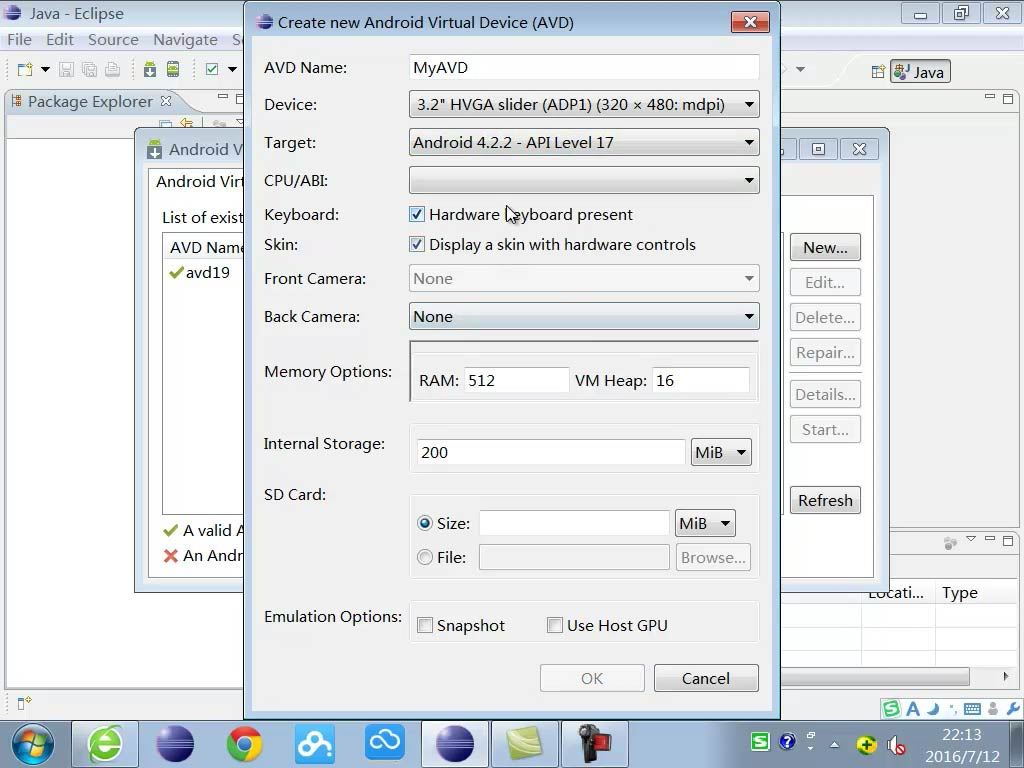Open the Front Camera dropdown
1024x768 pixels.
[584, 278]
